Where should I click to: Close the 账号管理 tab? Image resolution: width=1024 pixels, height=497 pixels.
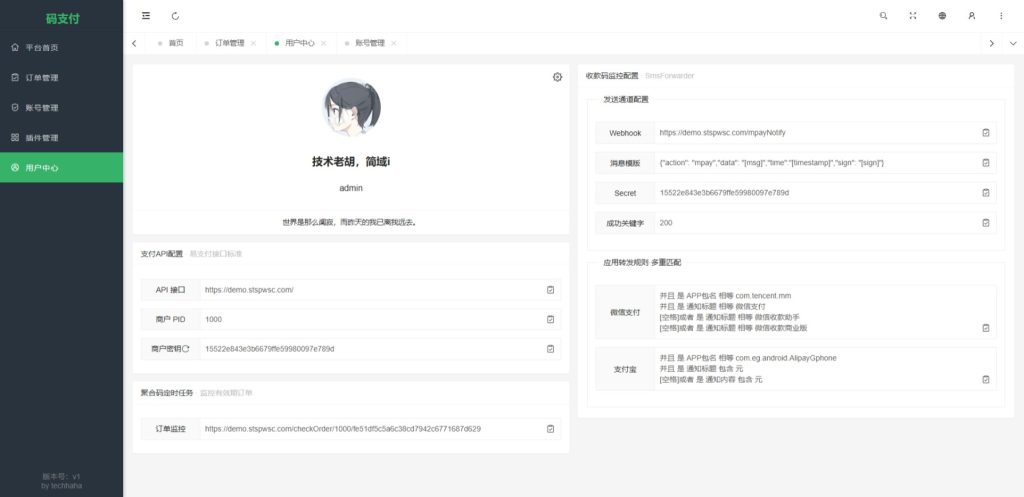click(393, 43)
